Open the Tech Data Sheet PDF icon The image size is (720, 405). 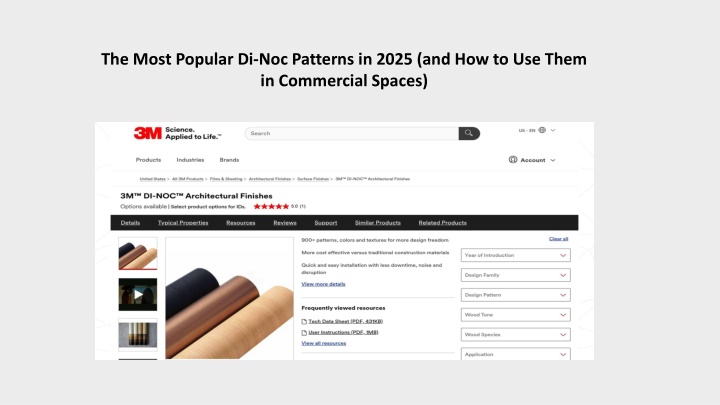tap(304, 321)
